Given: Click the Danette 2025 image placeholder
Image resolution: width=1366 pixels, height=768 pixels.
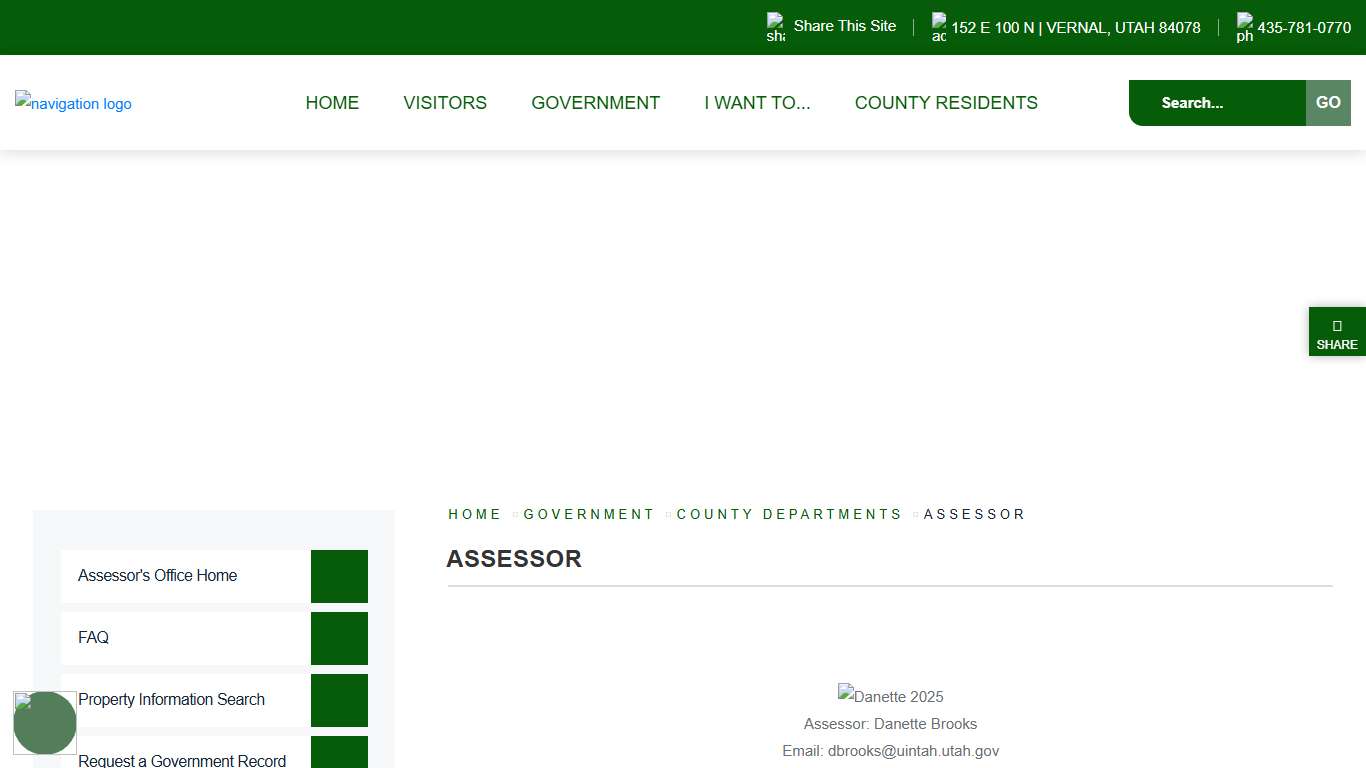Looking at the screenshot, I should [890, 695].
